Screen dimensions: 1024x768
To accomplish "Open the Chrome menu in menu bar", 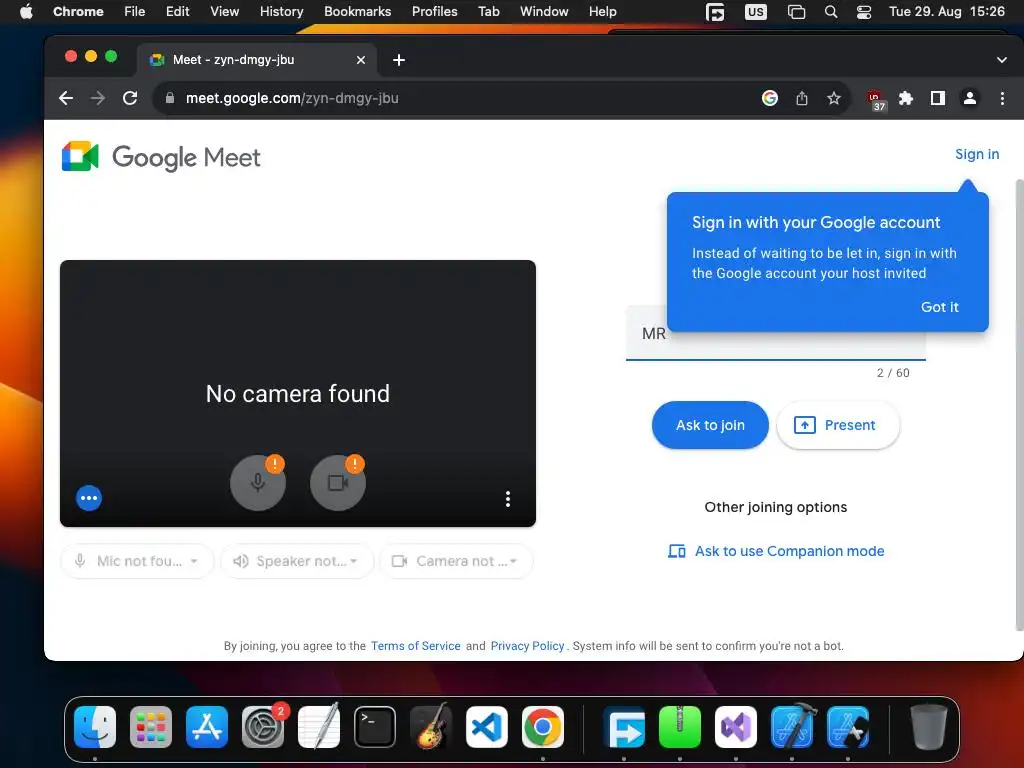I will click(78, 11).
